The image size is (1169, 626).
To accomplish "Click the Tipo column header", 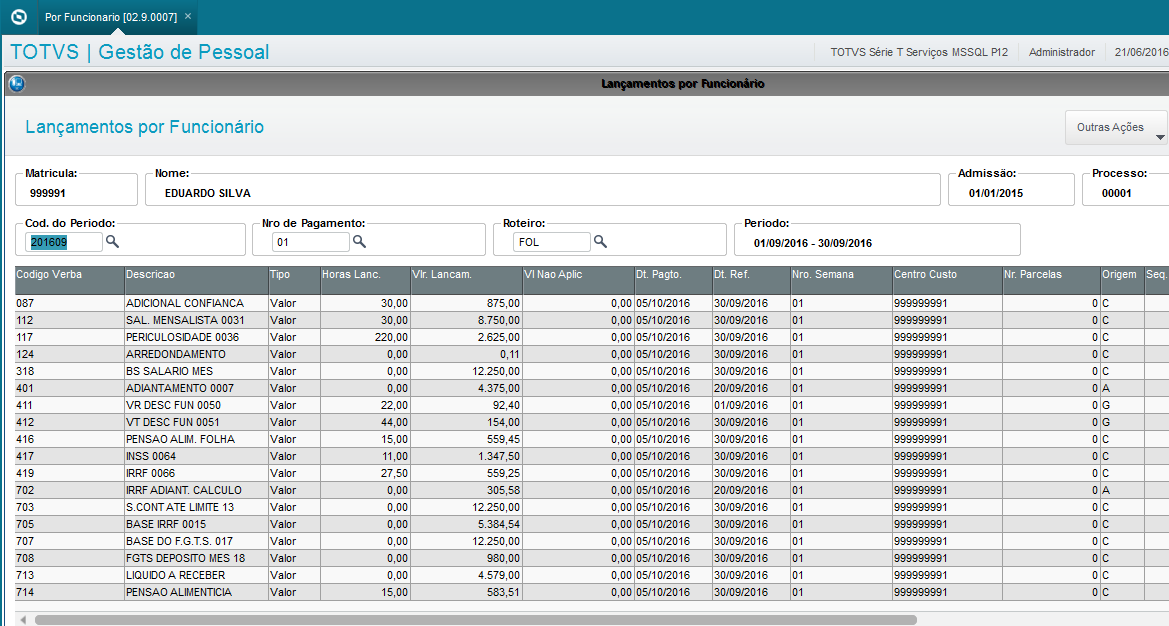I will (294, 279).
